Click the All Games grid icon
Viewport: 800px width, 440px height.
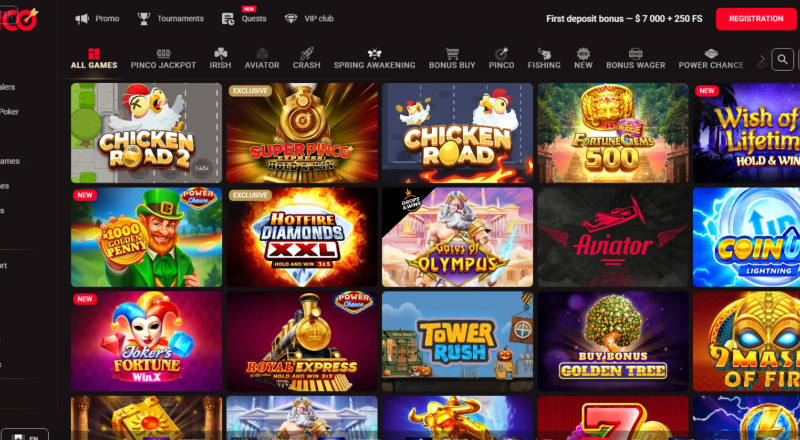click(x=94, y=54)
